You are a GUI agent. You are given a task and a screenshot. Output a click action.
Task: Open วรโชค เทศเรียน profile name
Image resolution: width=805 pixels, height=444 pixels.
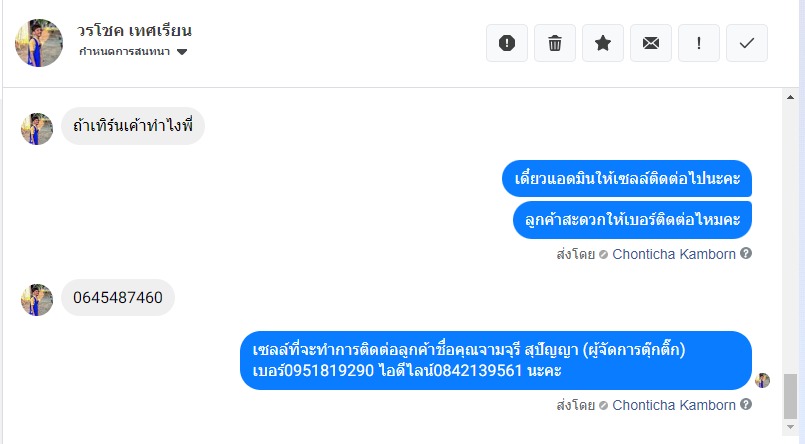[x=134, y=31]
